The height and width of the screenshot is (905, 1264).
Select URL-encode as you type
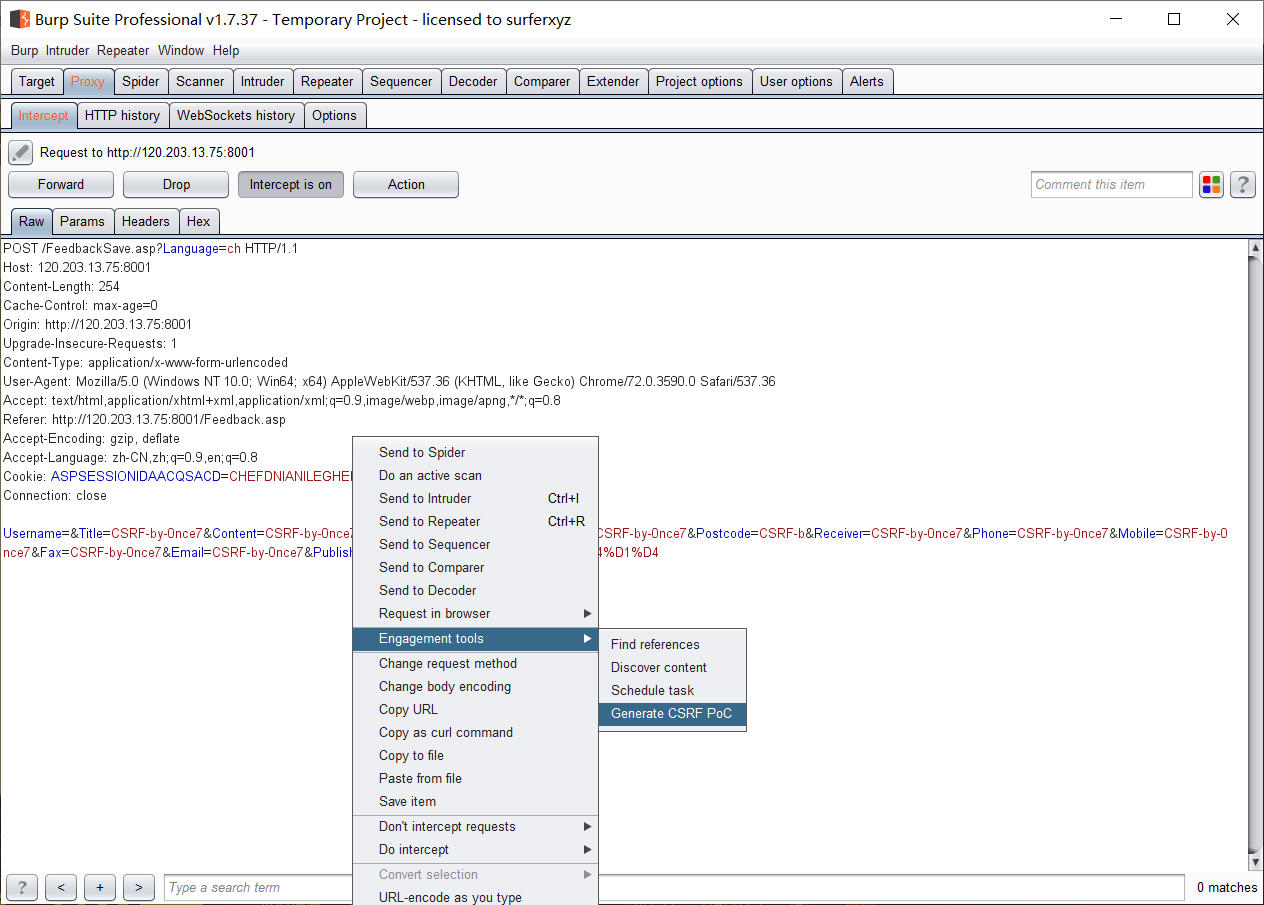(476, 897)
